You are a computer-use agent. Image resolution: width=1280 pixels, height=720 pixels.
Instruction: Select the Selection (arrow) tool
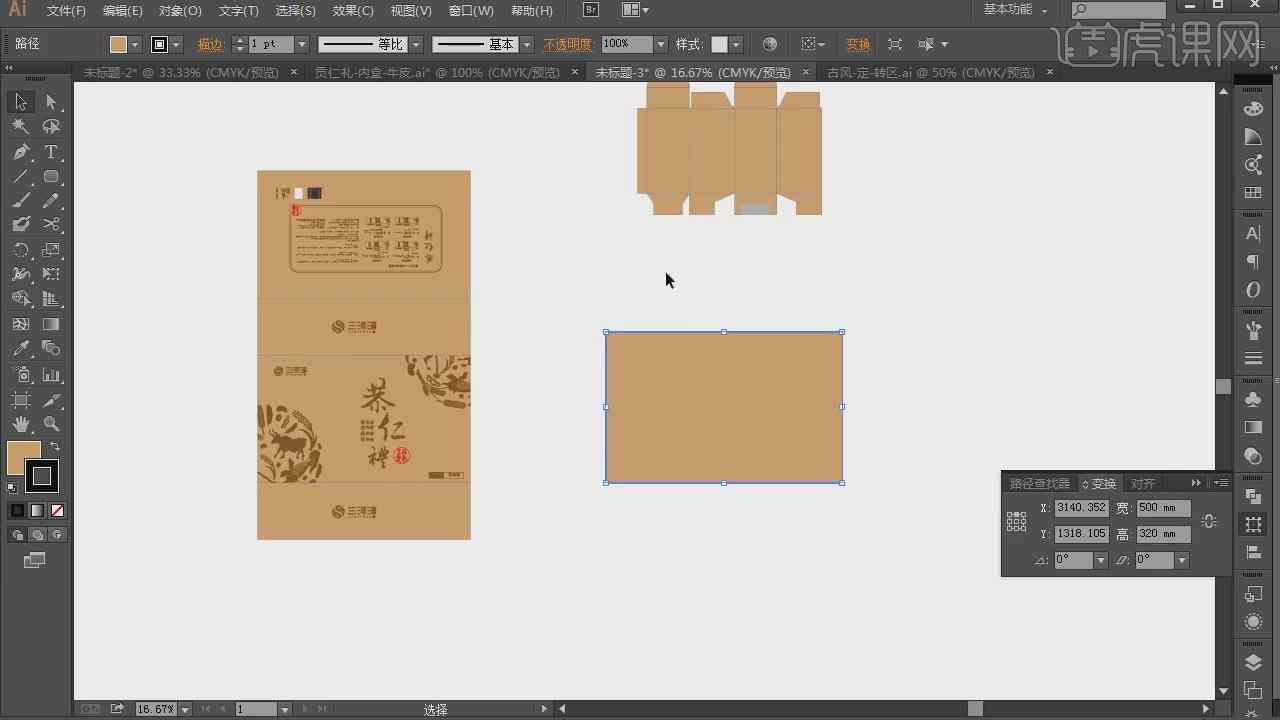20,102
